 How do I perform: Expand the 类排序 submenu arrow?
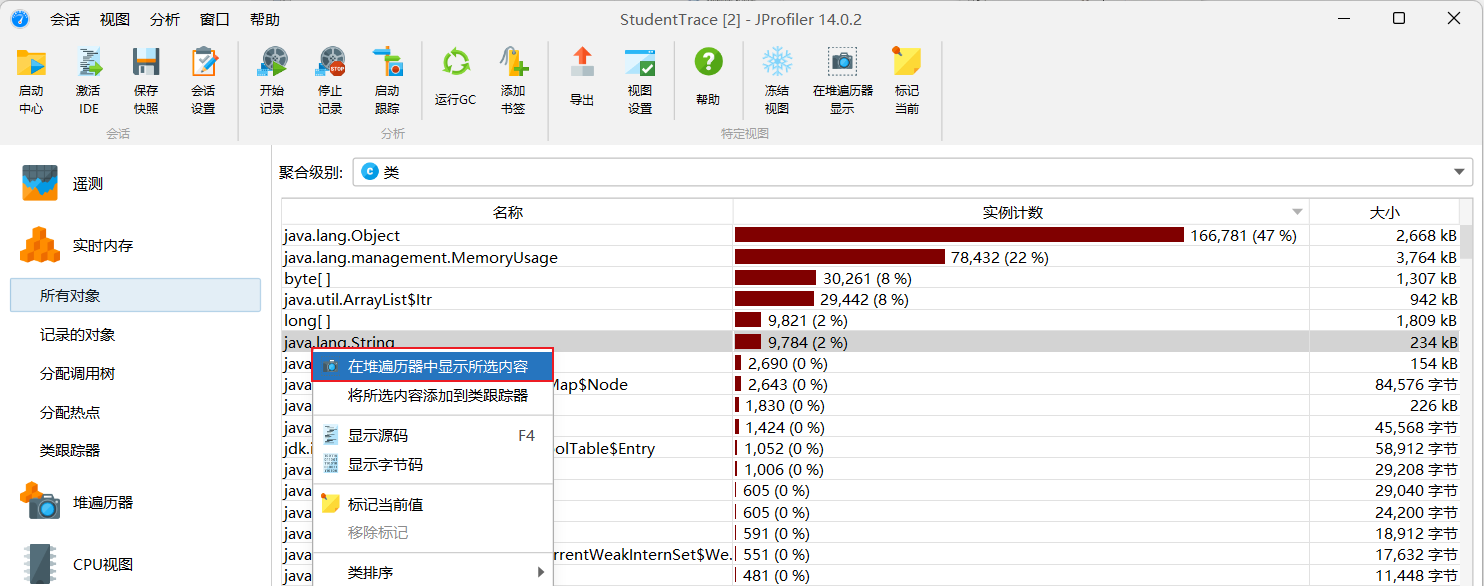(541, 573)
